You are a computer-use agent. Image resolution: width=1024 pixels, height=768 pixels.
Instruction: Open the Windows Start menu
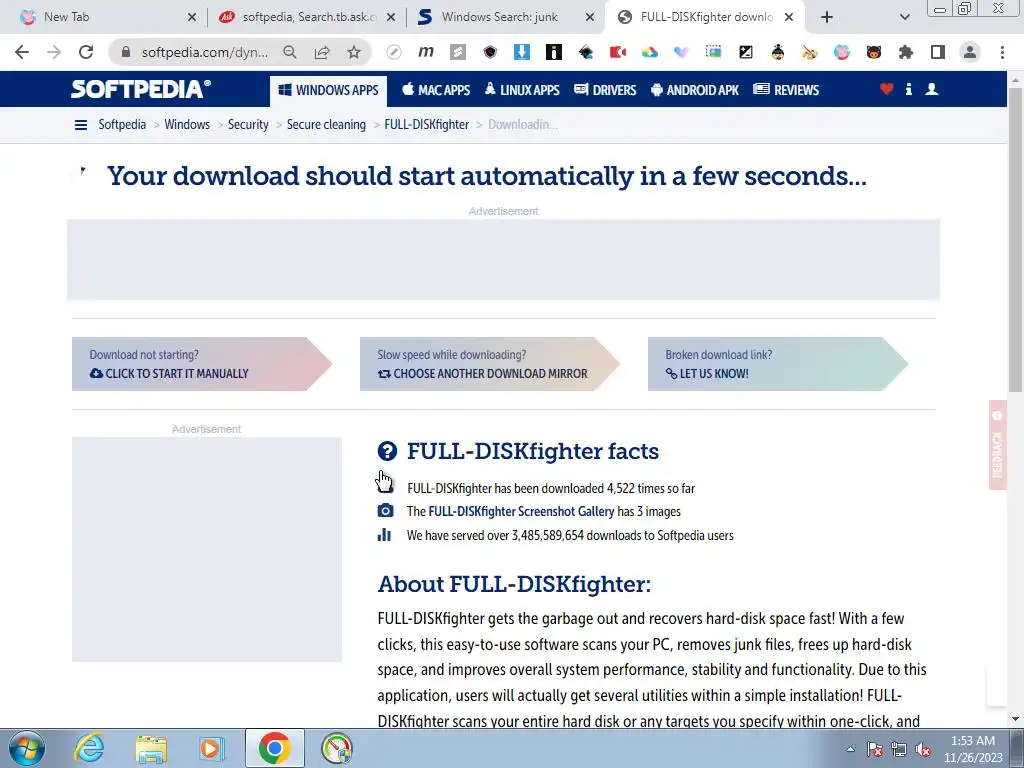pos(27,748)
